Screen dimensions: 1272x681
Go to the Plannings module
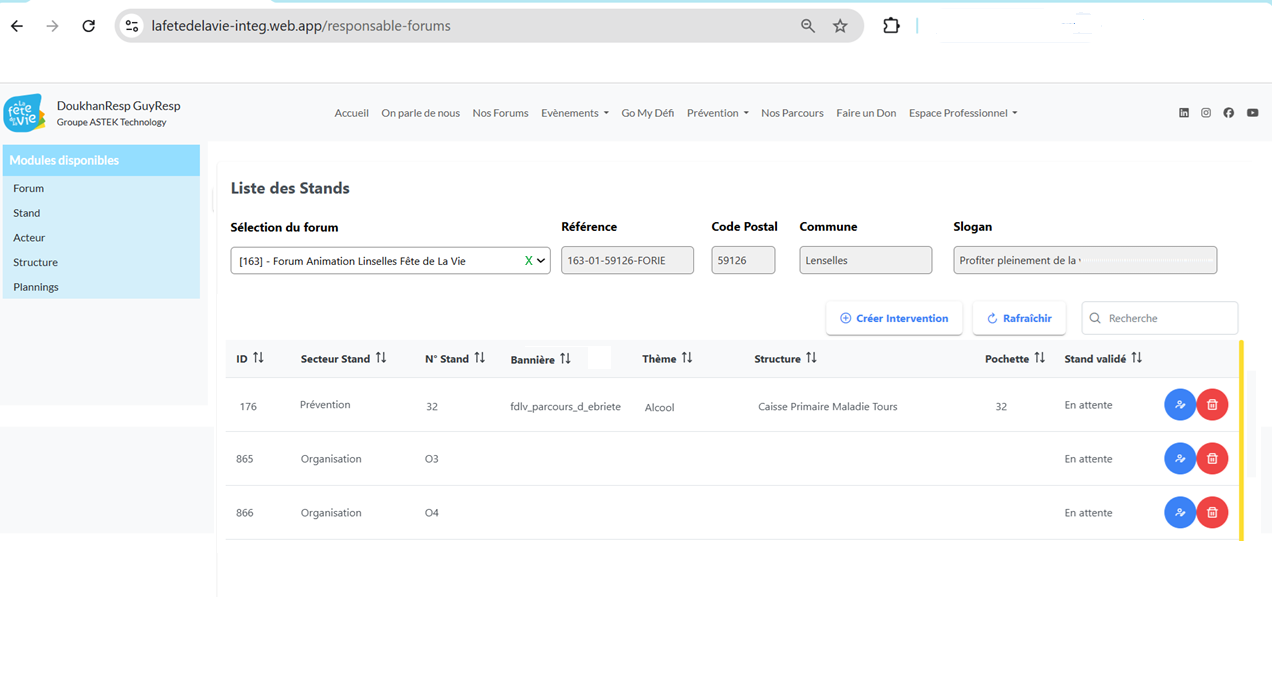36,287
